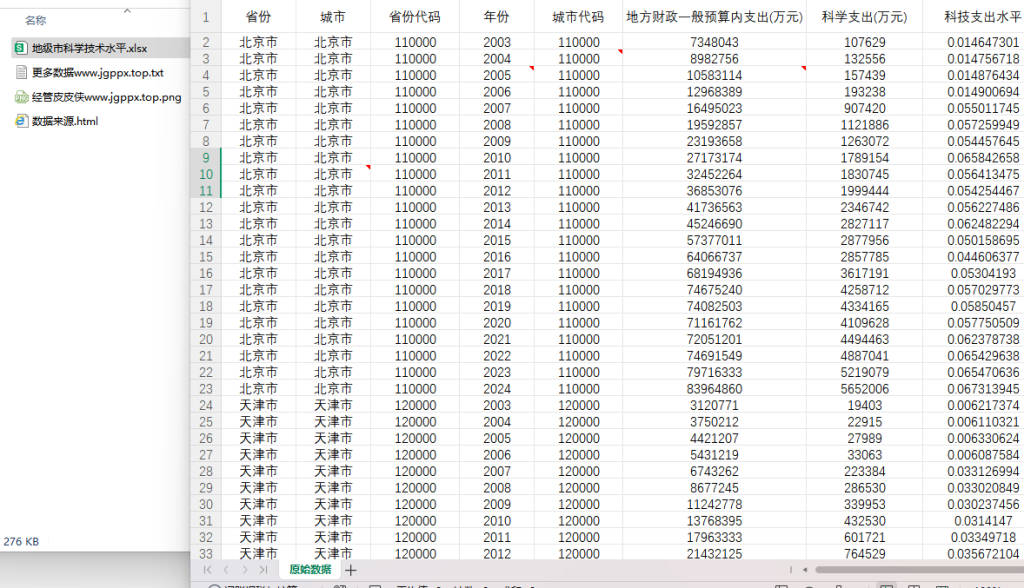Click the cell with value 57377011
1024x588 pixels.
(714, 240)
